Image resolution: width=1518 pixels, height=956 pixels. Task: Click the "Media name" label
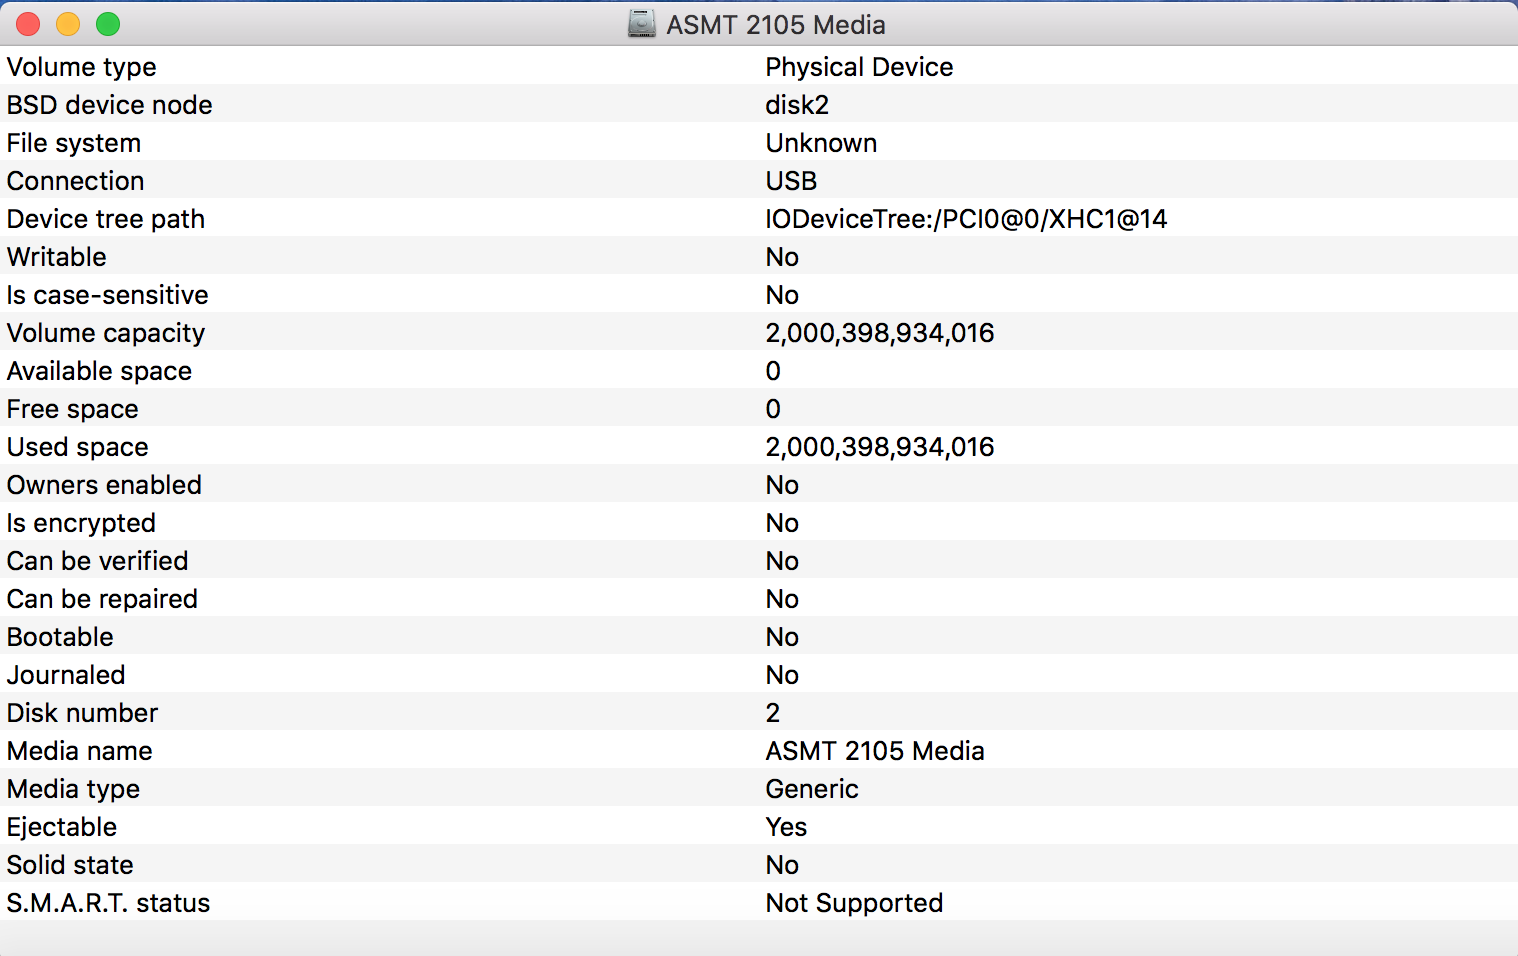click(80, 751)
